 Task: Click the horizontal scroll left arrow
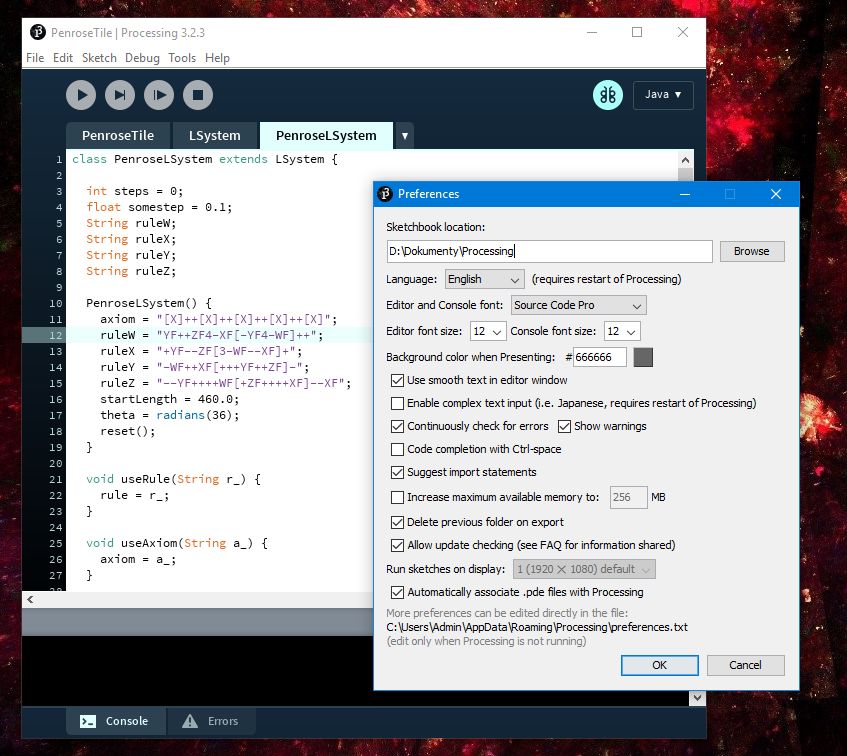pyautogui.click(x=30, y=599)
